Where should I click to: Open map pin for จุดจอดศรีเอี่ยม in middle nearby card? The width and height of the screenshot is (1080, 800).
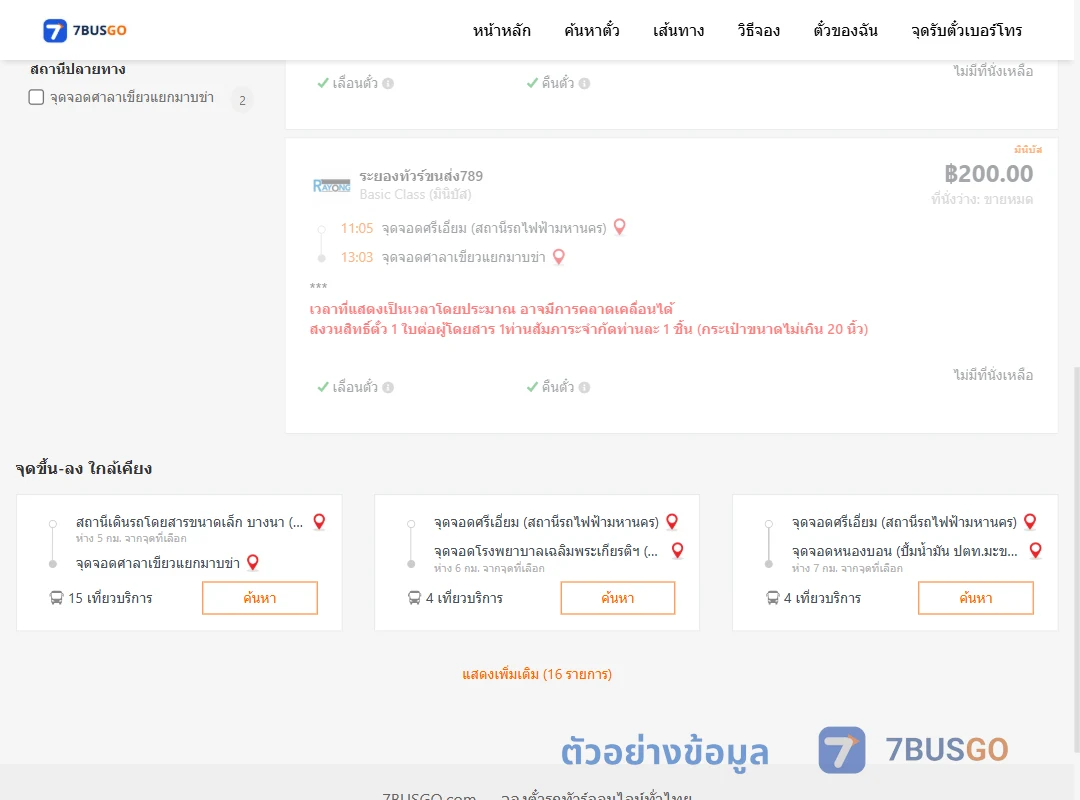pyautogui.click(x=672, y=522)
